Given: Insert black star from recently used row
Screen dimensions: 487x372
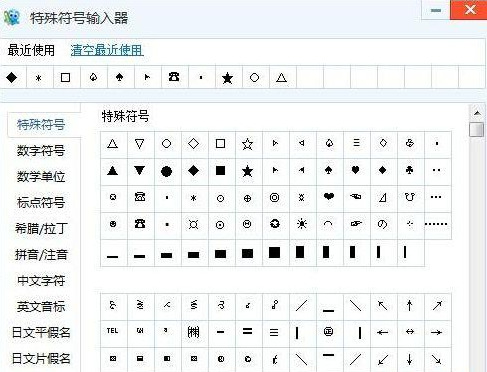Looking at the screenshot, I should pyautogui.click(x=227, y=78).
